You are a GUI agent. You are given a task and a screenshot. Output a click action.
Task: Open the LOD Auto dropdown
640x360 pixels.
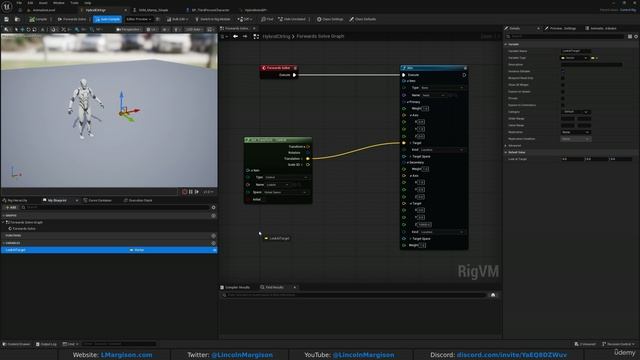point(193,29)
